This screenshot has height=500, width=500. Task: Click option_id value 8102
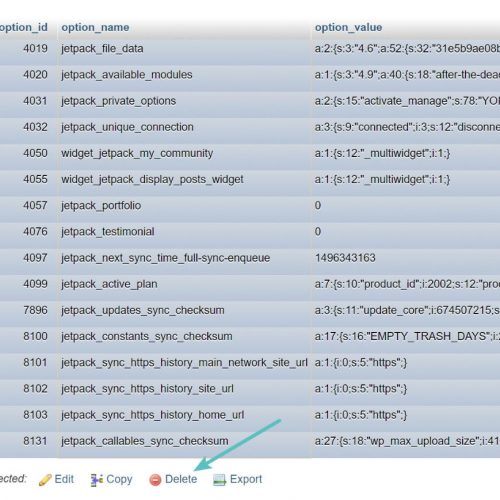click(35, 389)
